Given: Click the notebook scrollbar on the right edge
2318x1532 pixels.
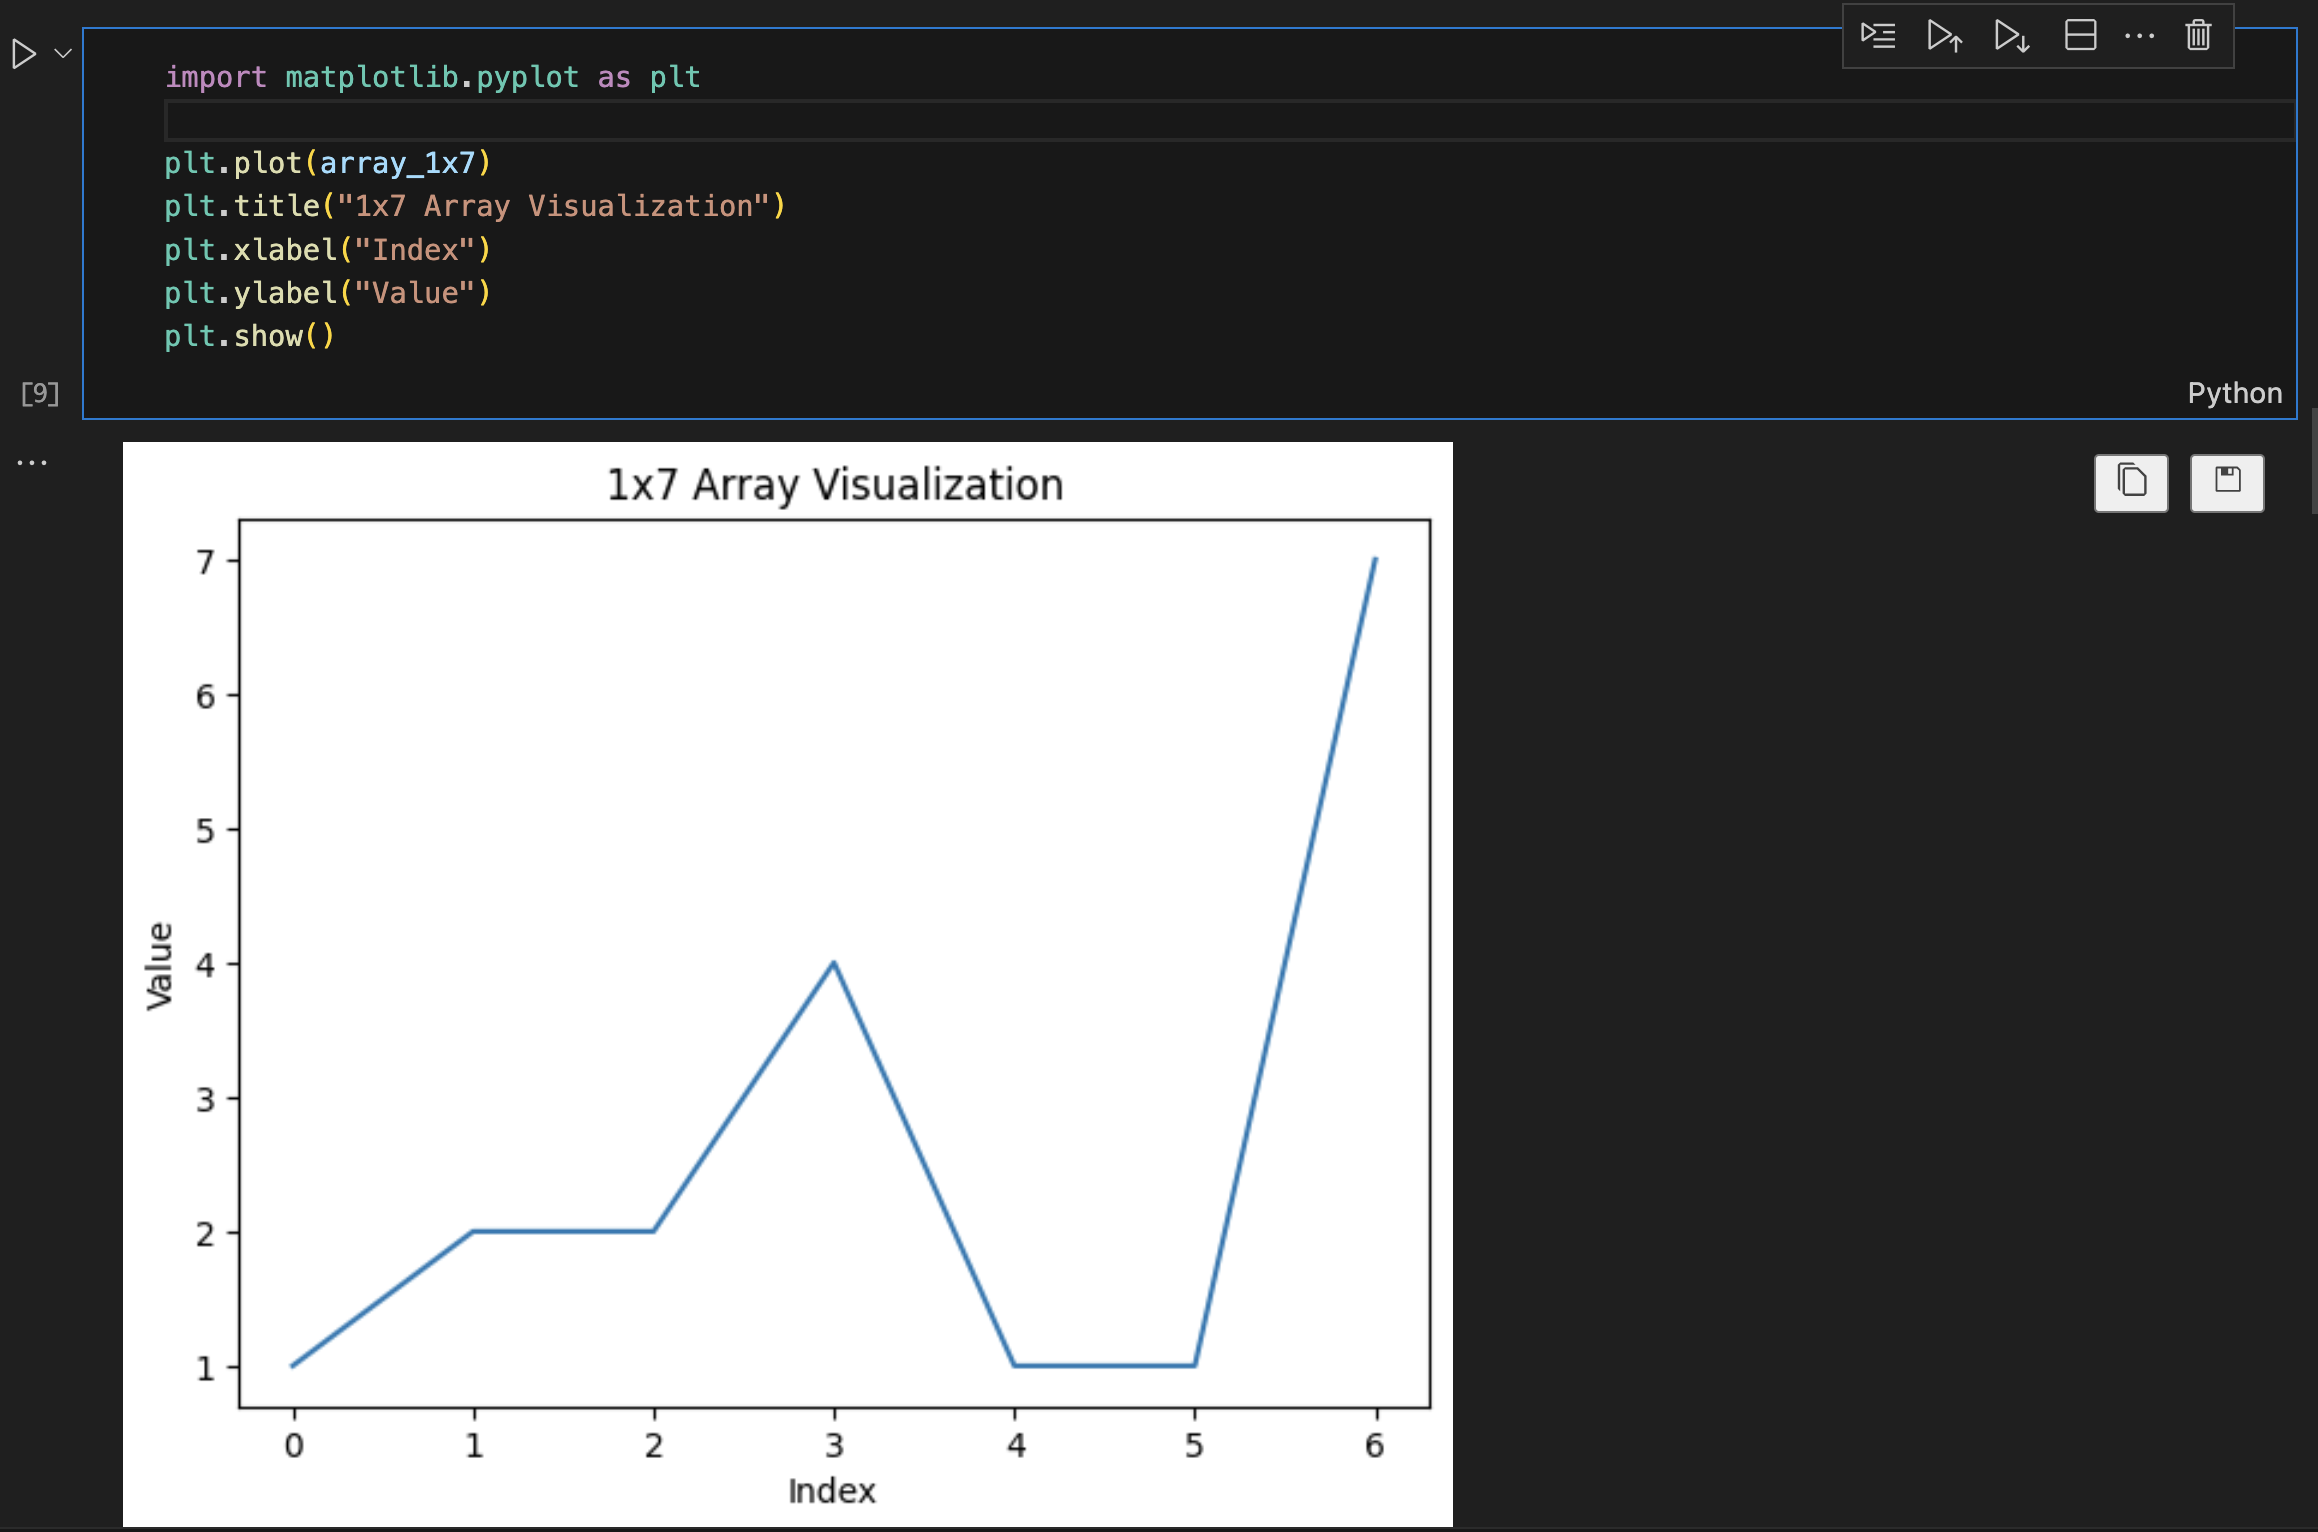Looking at the screenshot, I should pos(2313,460).
